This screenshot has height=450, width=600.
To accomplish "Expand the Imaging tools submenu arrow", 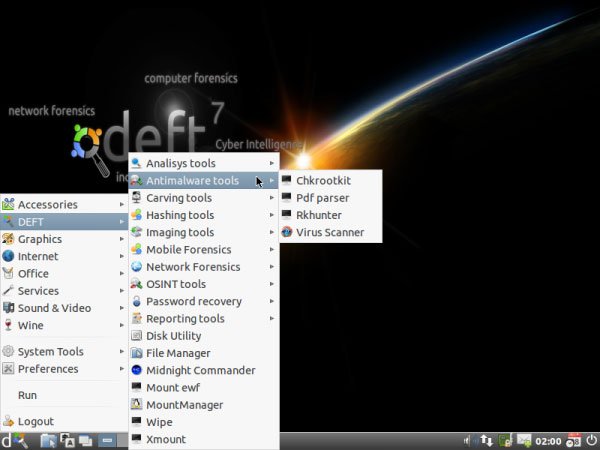I will 272,232.
